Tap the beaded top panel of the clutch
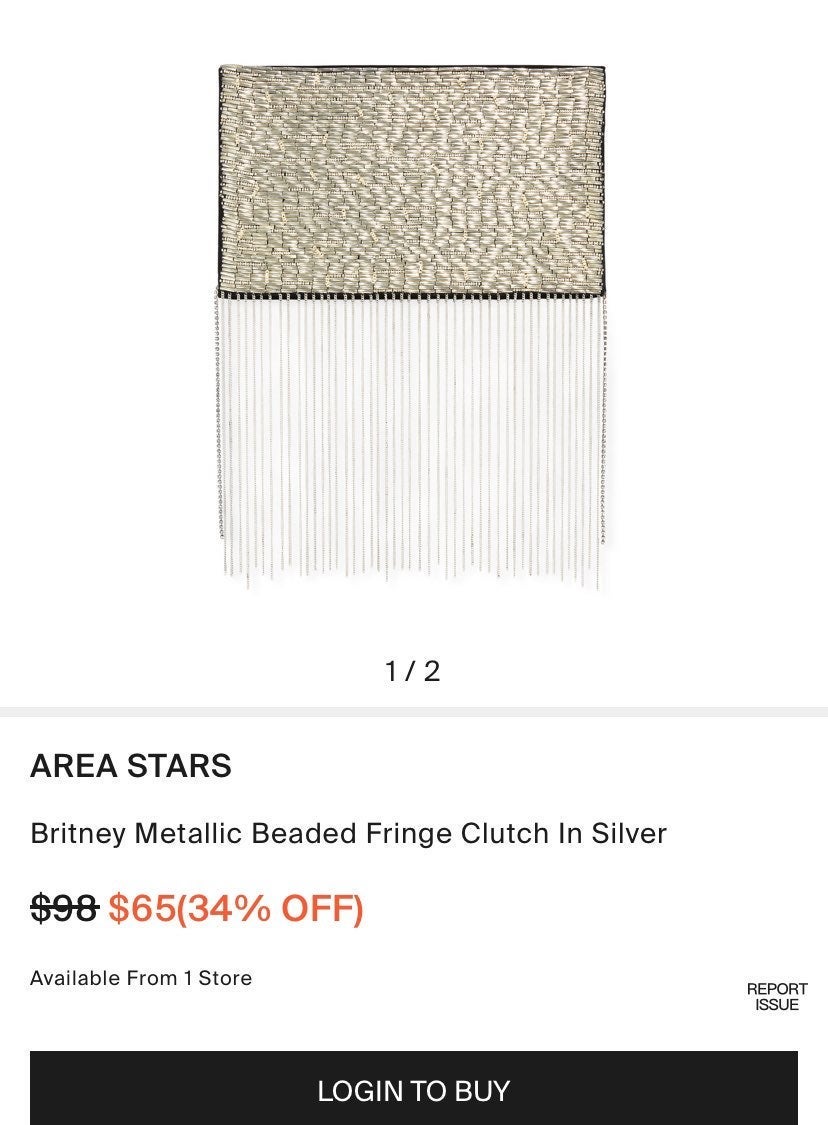This screenshot has height=1125, width=828. (x=412, y=178)
